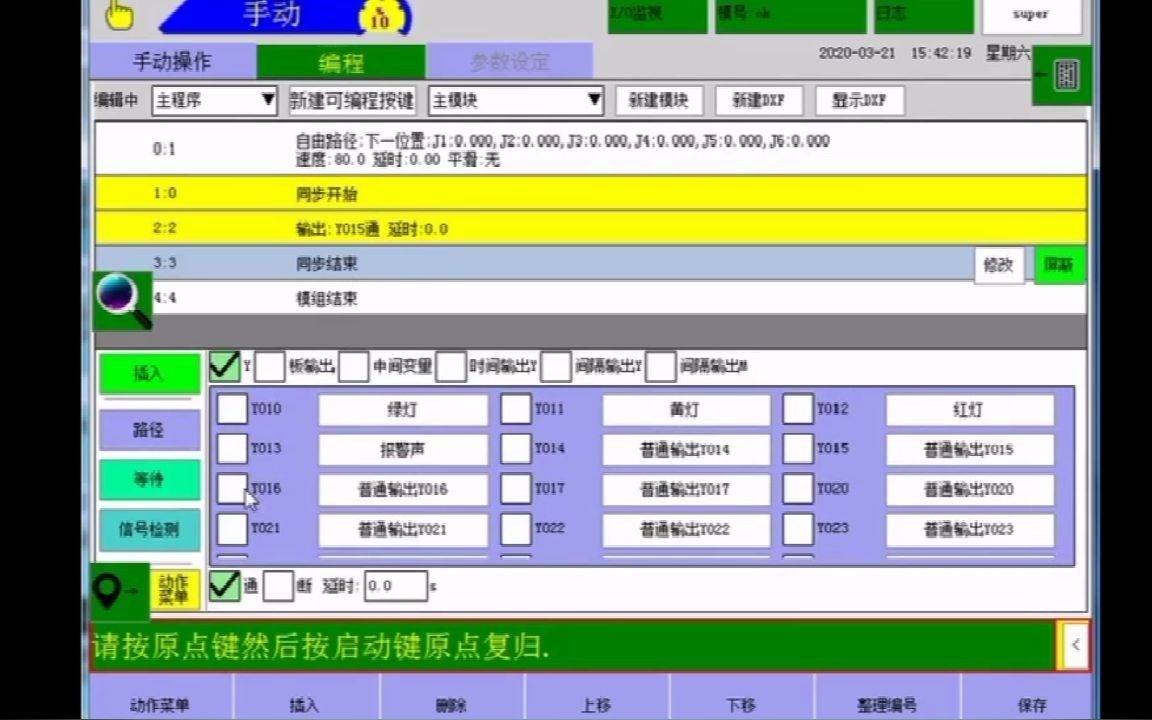Select program row 1:0 同步开始

[591, 193]
